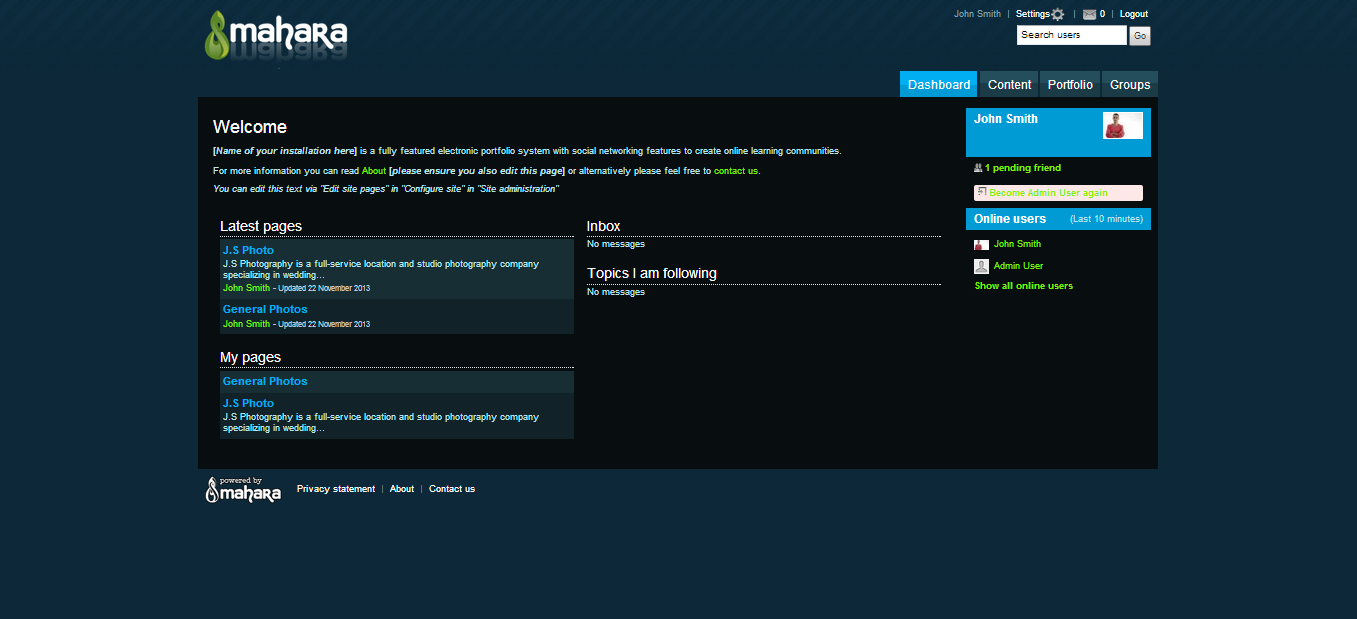Click the pending friend people icon
The height and width of the screenshot is (619, 1357).
978,169
